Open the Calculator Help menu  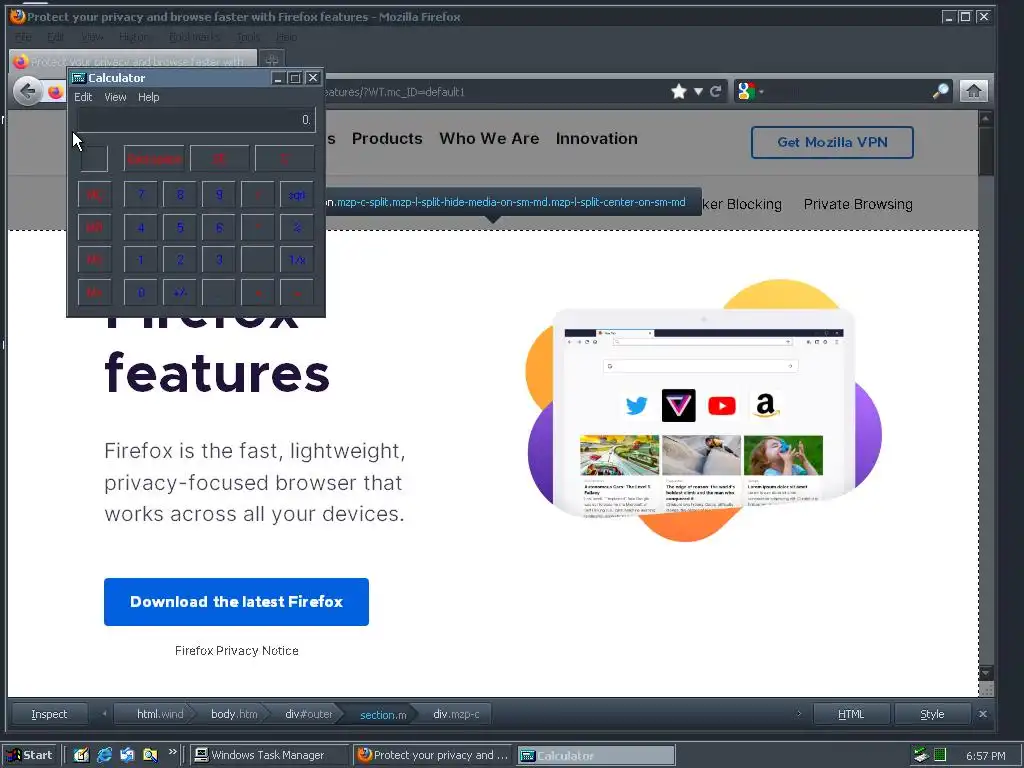click(148, 97)
